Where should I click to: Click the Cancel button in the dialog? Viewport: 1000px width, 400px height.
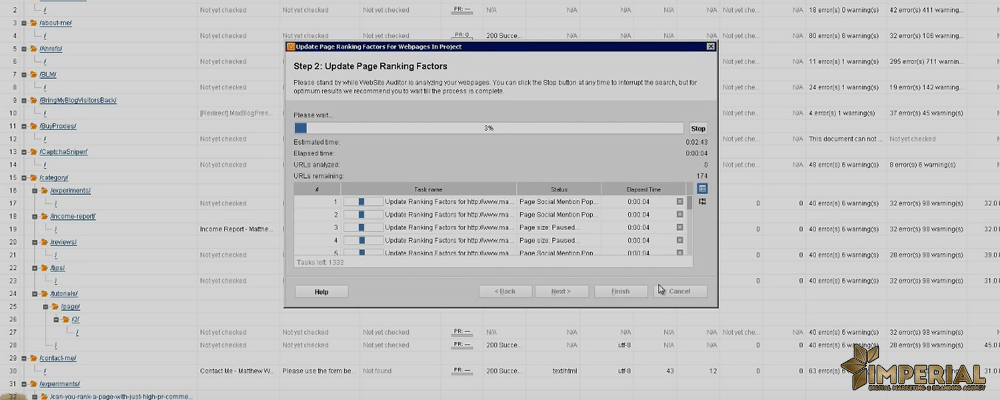point(680,291)
